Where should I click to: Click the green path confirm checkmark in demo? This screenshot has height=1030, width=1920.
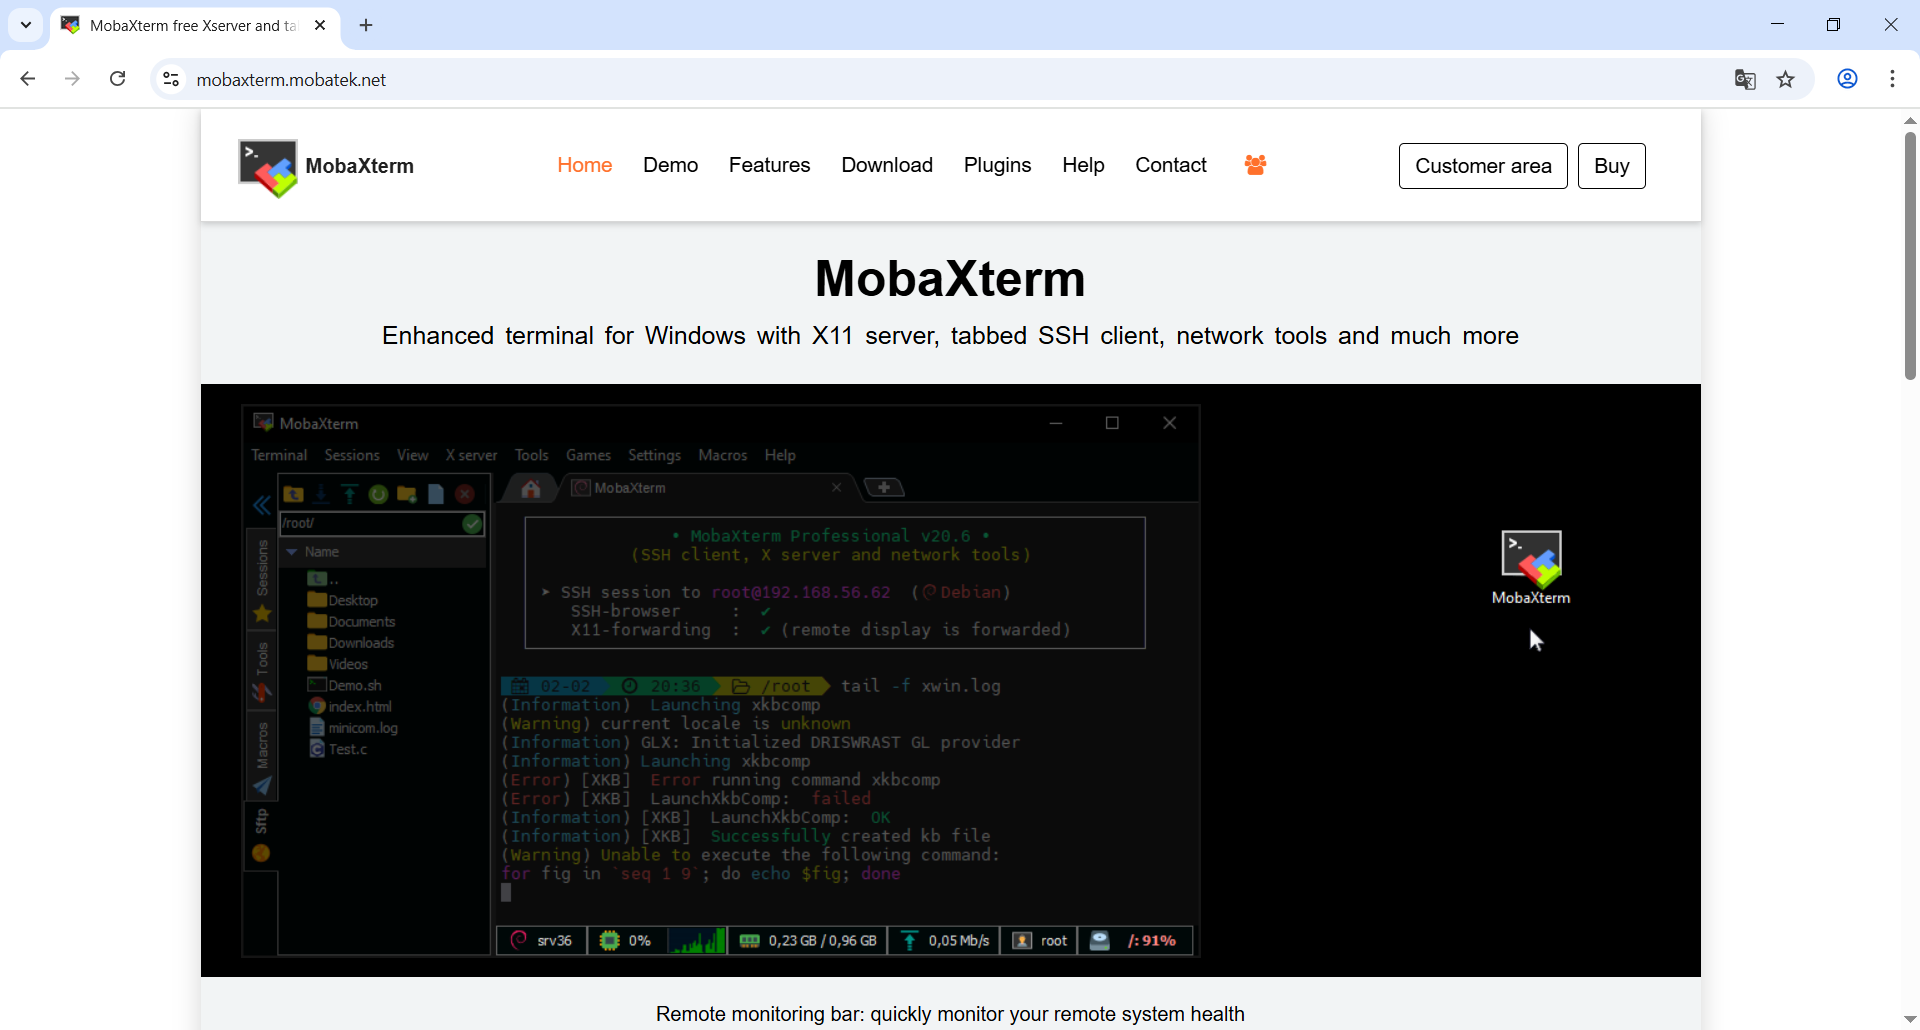(472, 523)
